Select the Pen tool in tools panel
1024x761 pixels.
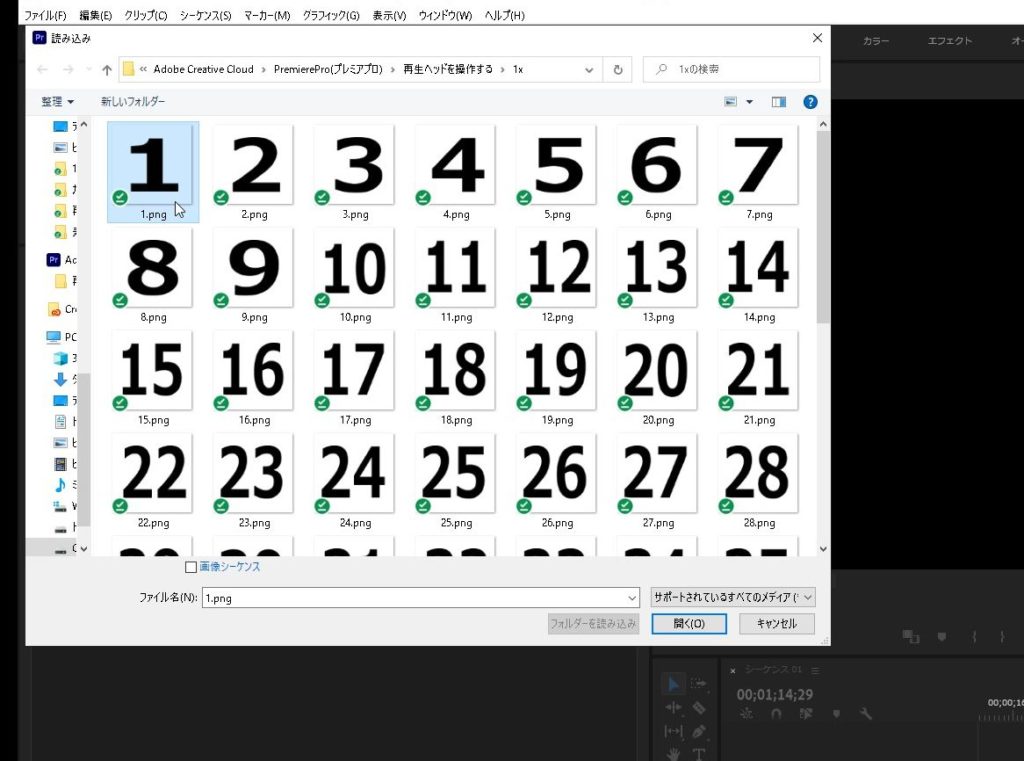pyautogui.click(x=699, y=731)
